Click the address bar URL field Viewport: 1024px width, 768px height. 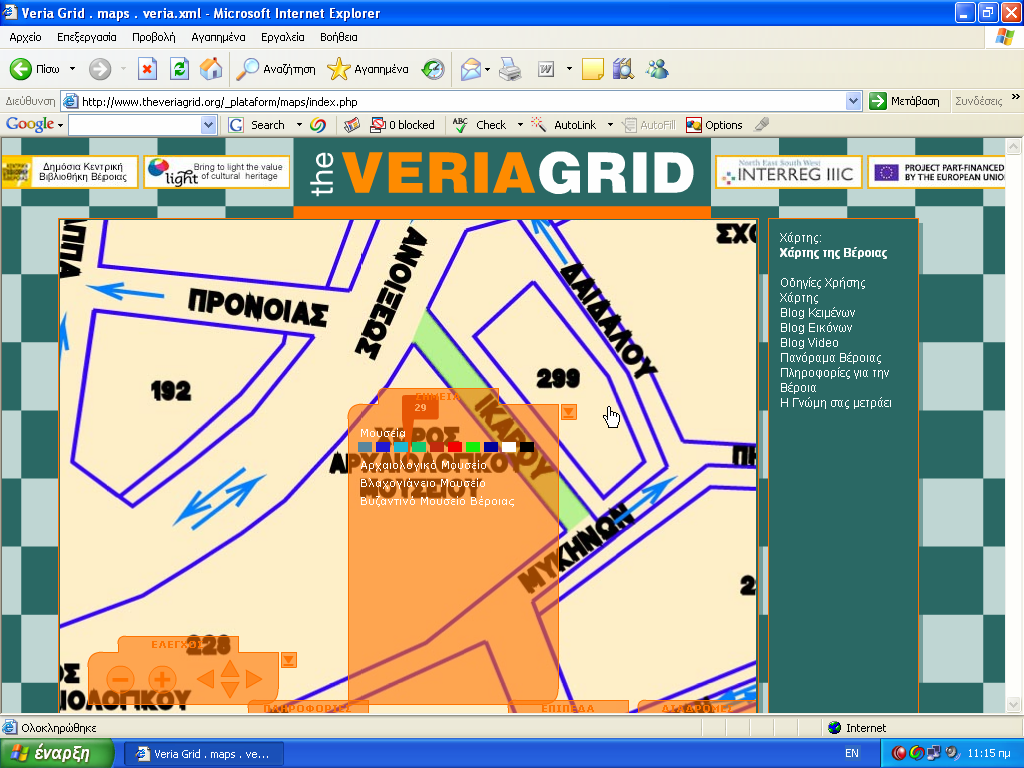pyautogui.click(x=455, y=101)
